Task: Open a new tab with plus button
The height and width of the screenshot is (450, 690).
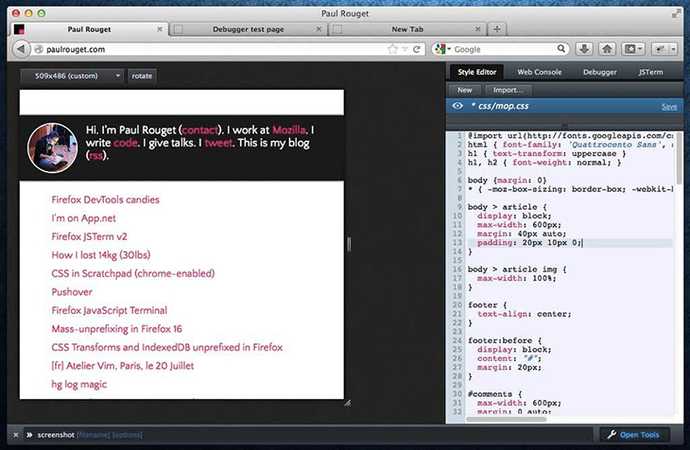Action: point(498,30)
